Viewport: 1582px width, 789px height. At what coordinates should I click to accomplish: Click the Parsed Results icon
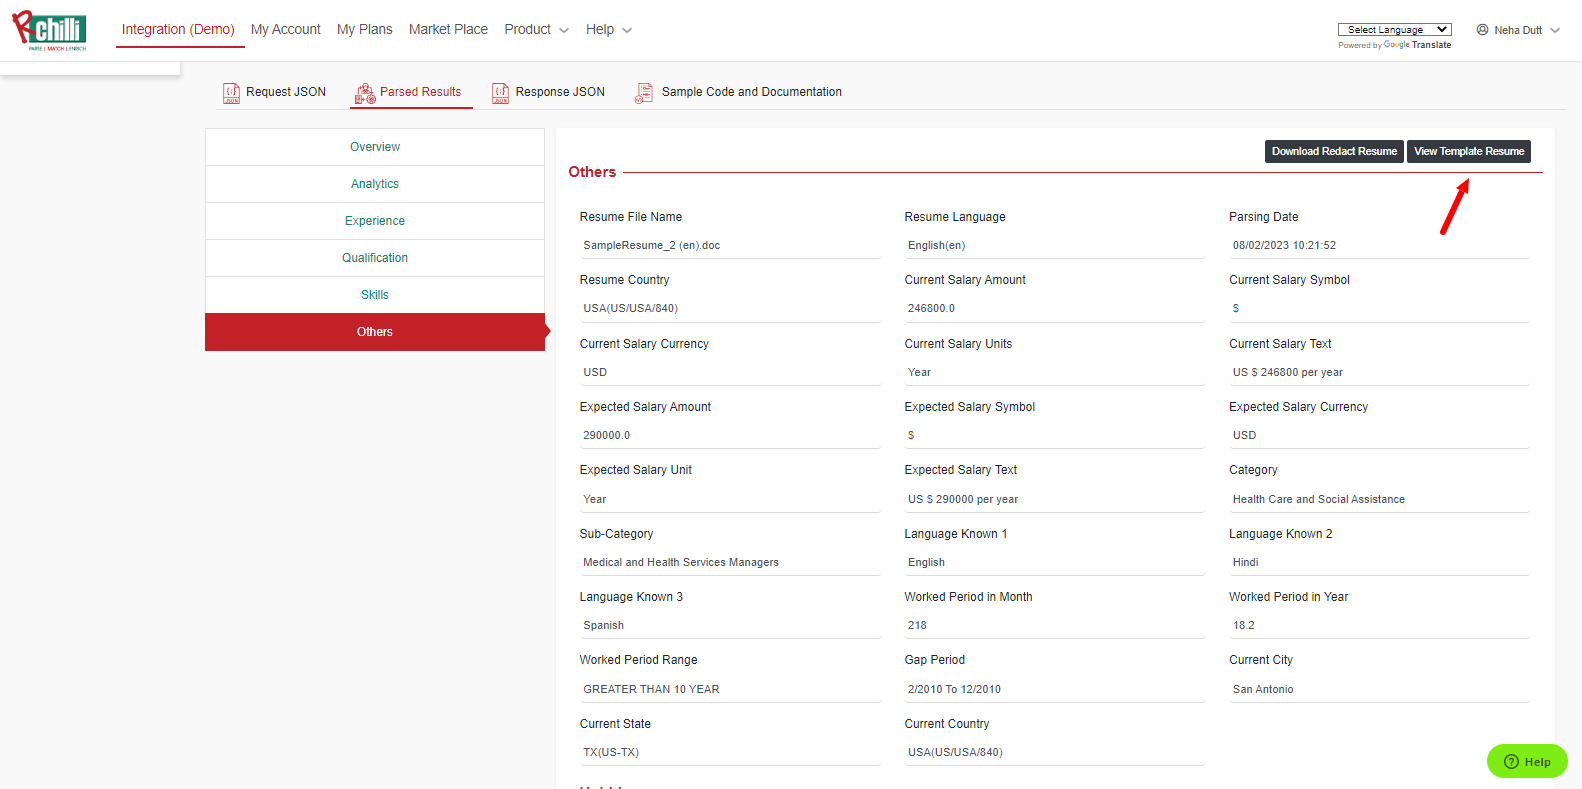click(365, 93)
